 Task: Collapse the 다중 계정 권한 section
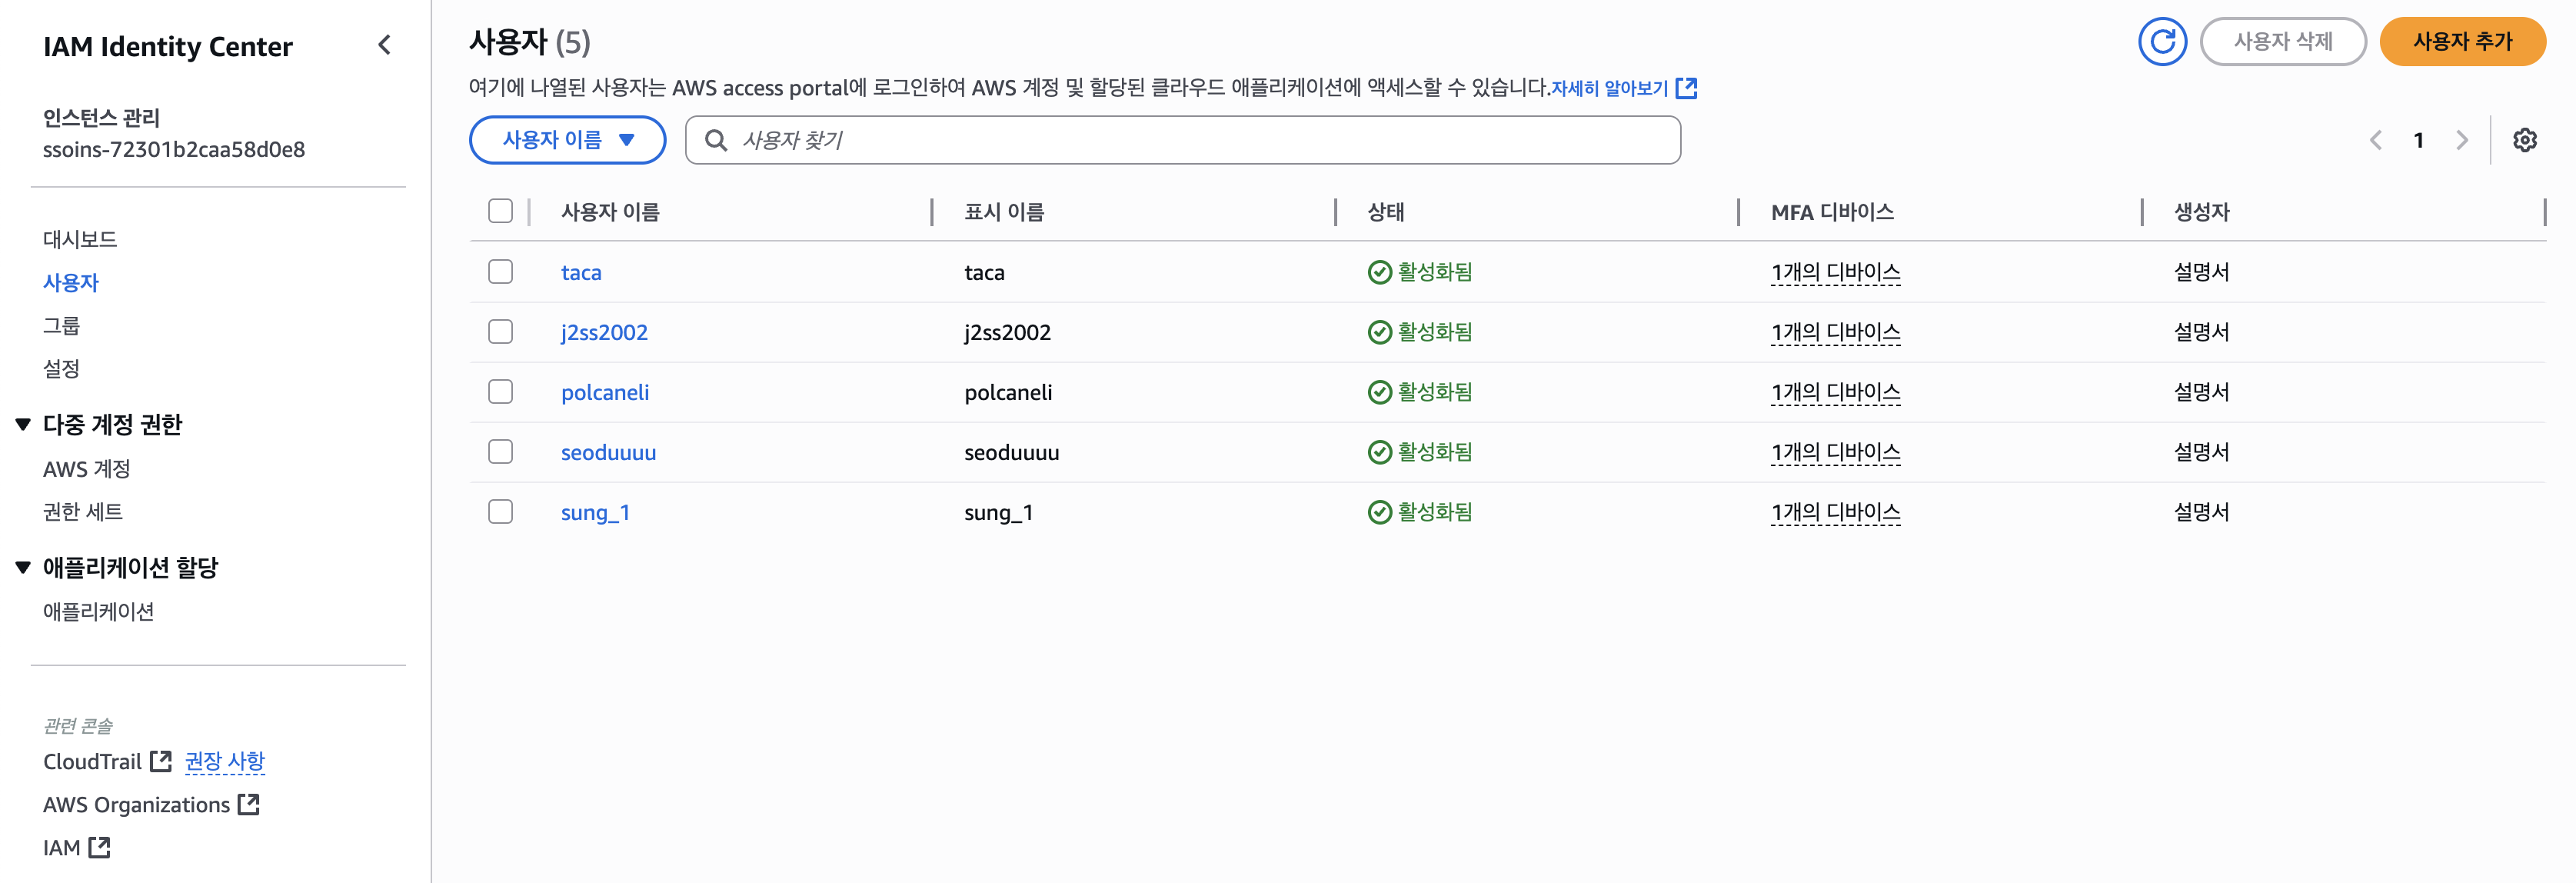pyautogui.click(x=23, y=424)
